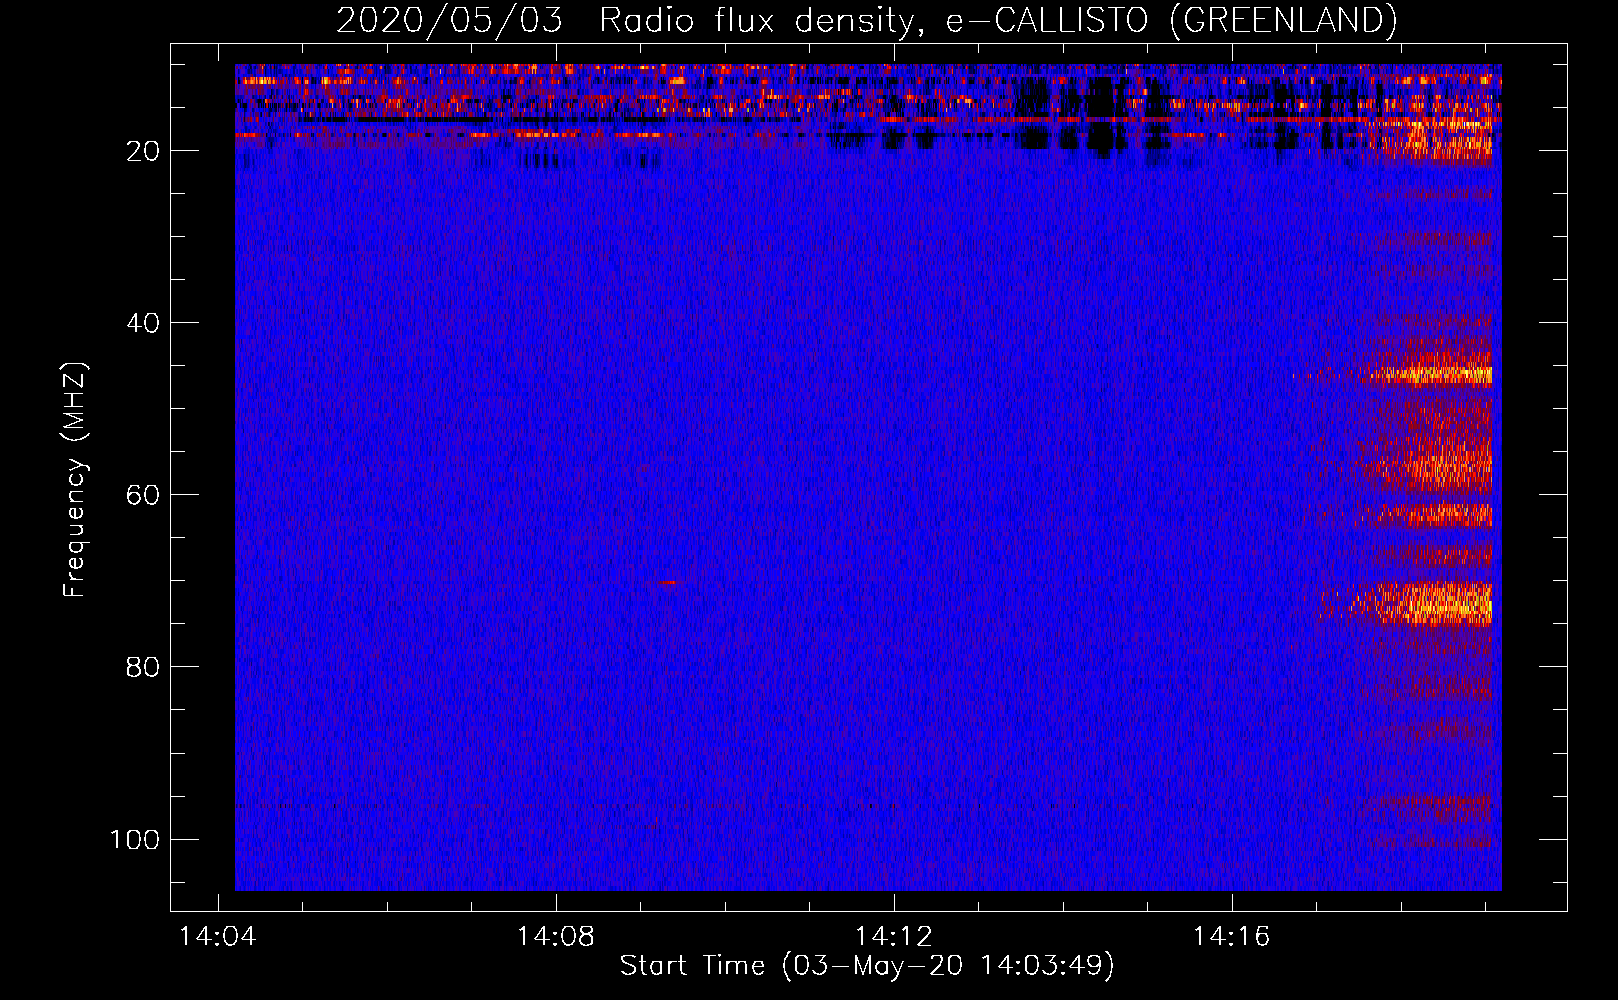Click the 100 MHz frequency tick label
This screenshot has width=1618, height=1000.
(x=135, y=839)
